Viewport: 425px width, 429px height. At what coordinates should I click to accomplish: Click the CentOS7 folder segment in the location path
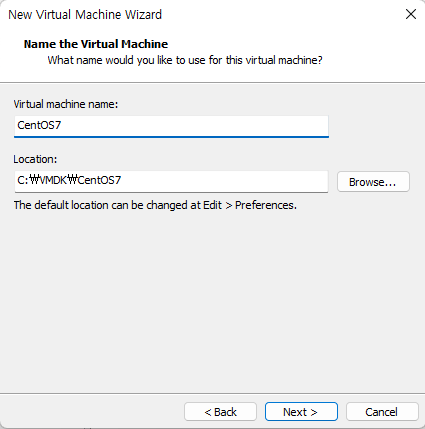click(x=99, y=180)
